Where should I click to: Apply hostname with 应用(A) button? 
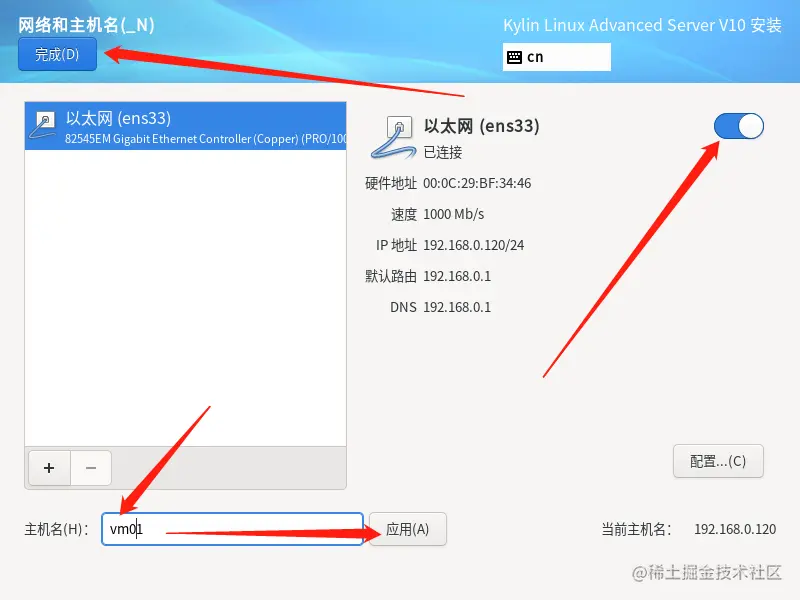(408, 529)
